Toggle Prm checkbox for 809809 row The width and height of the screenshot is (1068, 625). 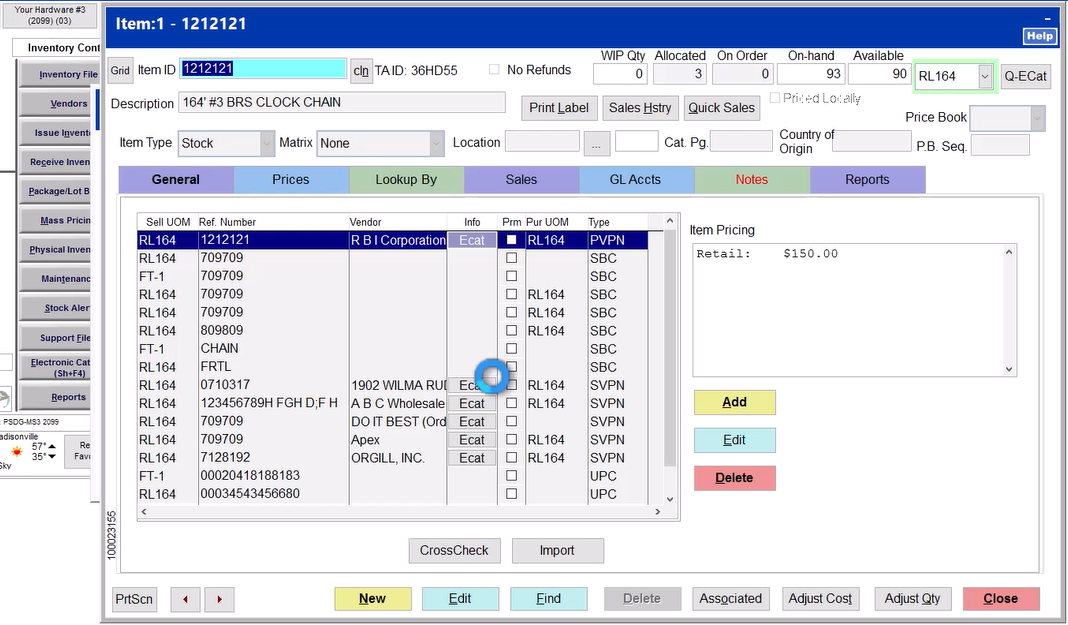[512, 330]
